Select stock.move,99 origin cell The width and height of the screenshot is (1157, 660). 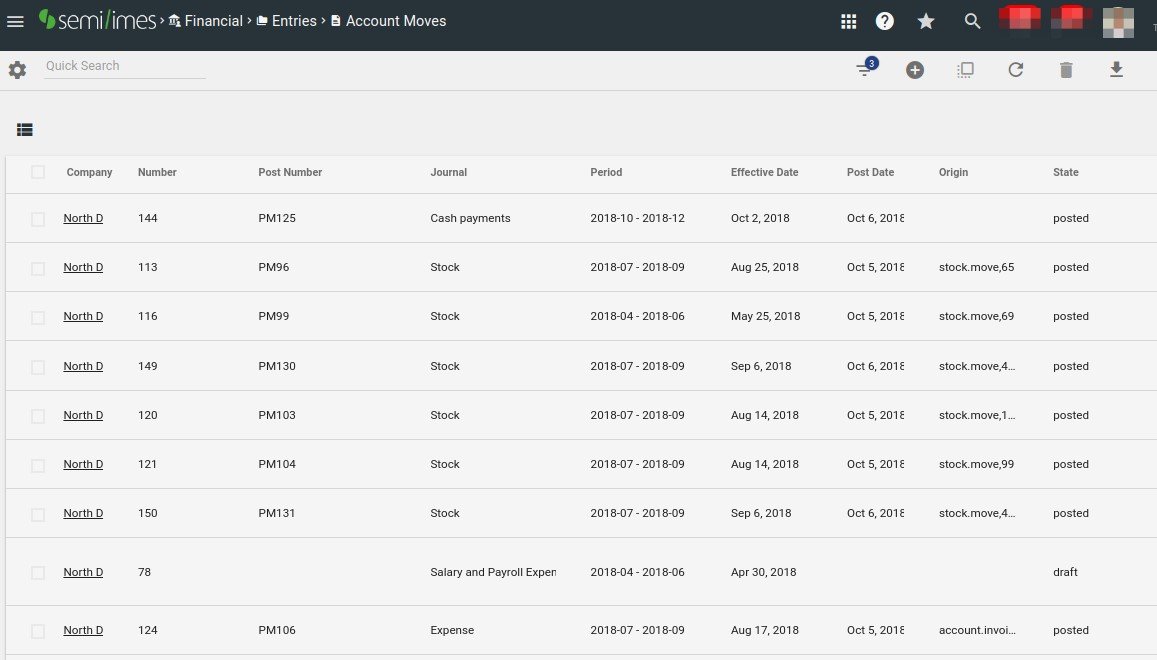[976, 464]
